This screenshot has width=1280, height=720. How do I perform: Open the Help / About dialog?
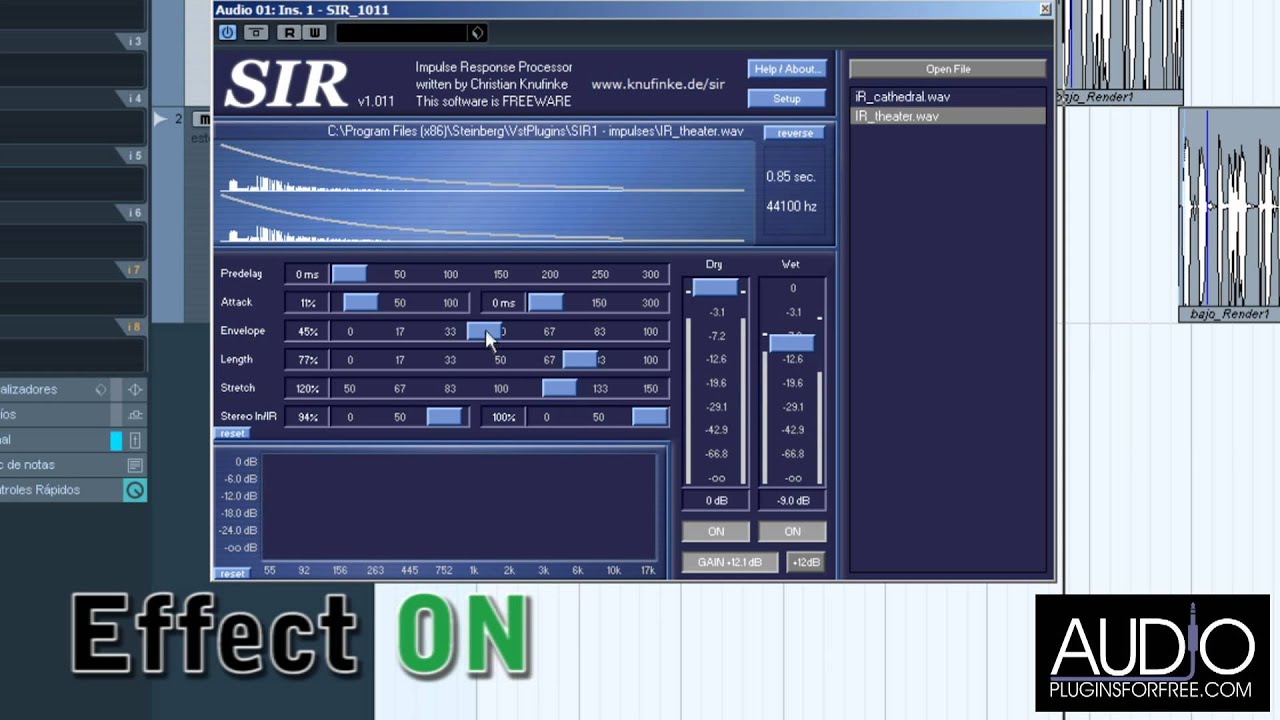click(787, 69)
